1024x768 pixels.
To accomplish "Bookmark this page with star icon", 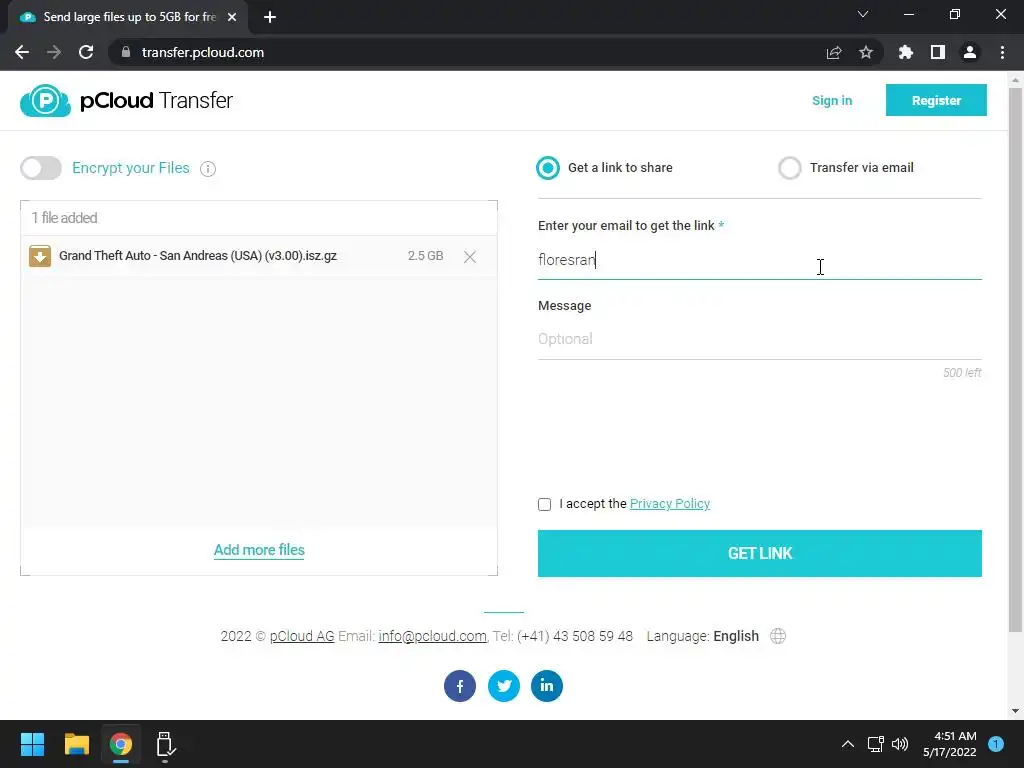I will click(x=866, y=52).
